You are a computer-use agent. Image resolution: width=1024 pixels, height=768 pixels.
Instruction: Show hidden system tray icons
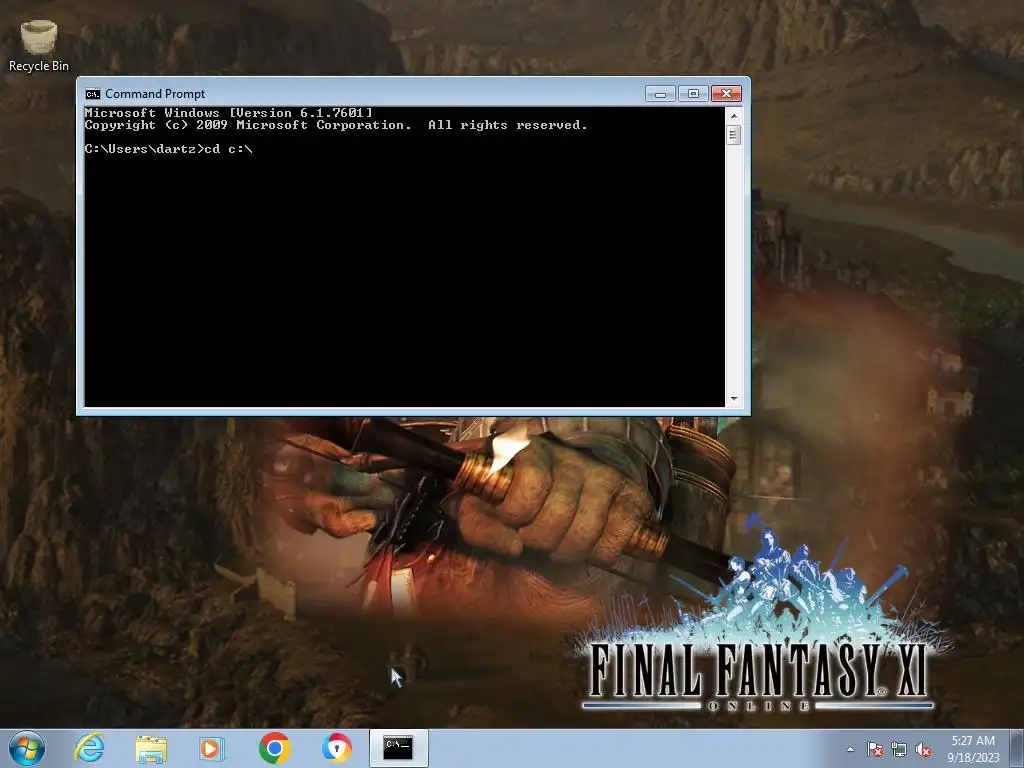point(850,749)
